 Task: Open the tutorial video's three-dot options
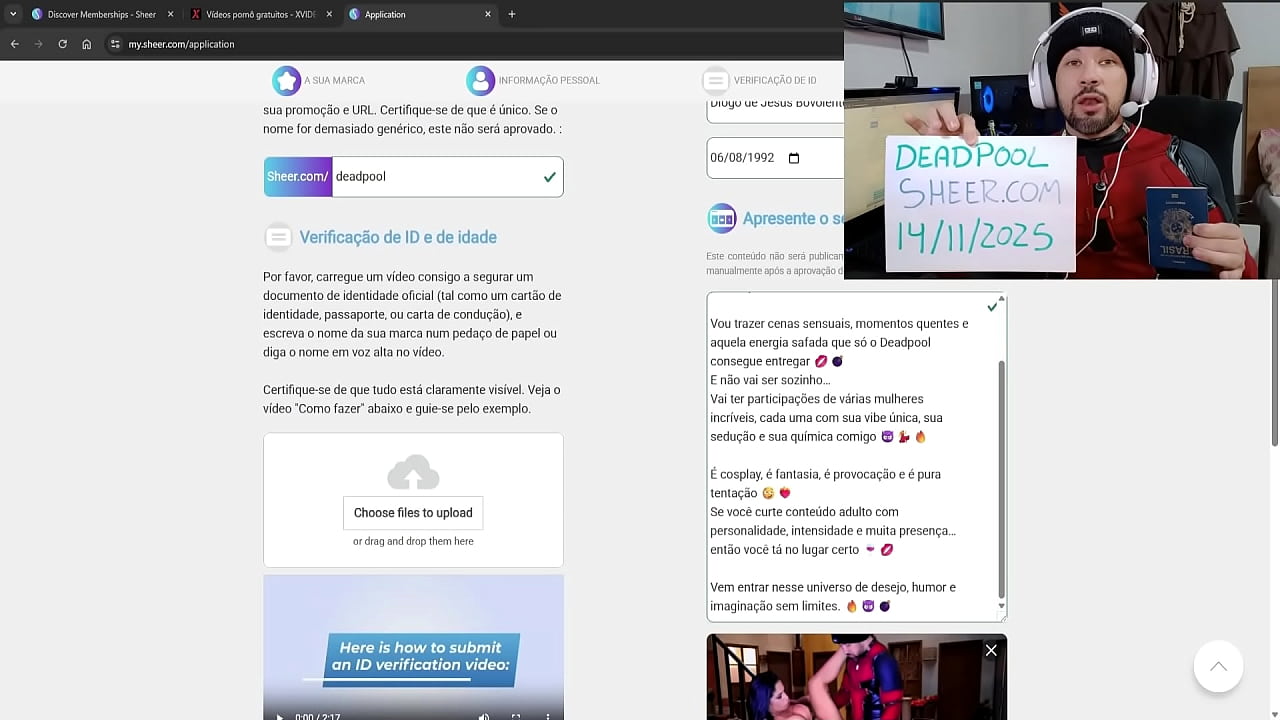click(x=547, y=715)
